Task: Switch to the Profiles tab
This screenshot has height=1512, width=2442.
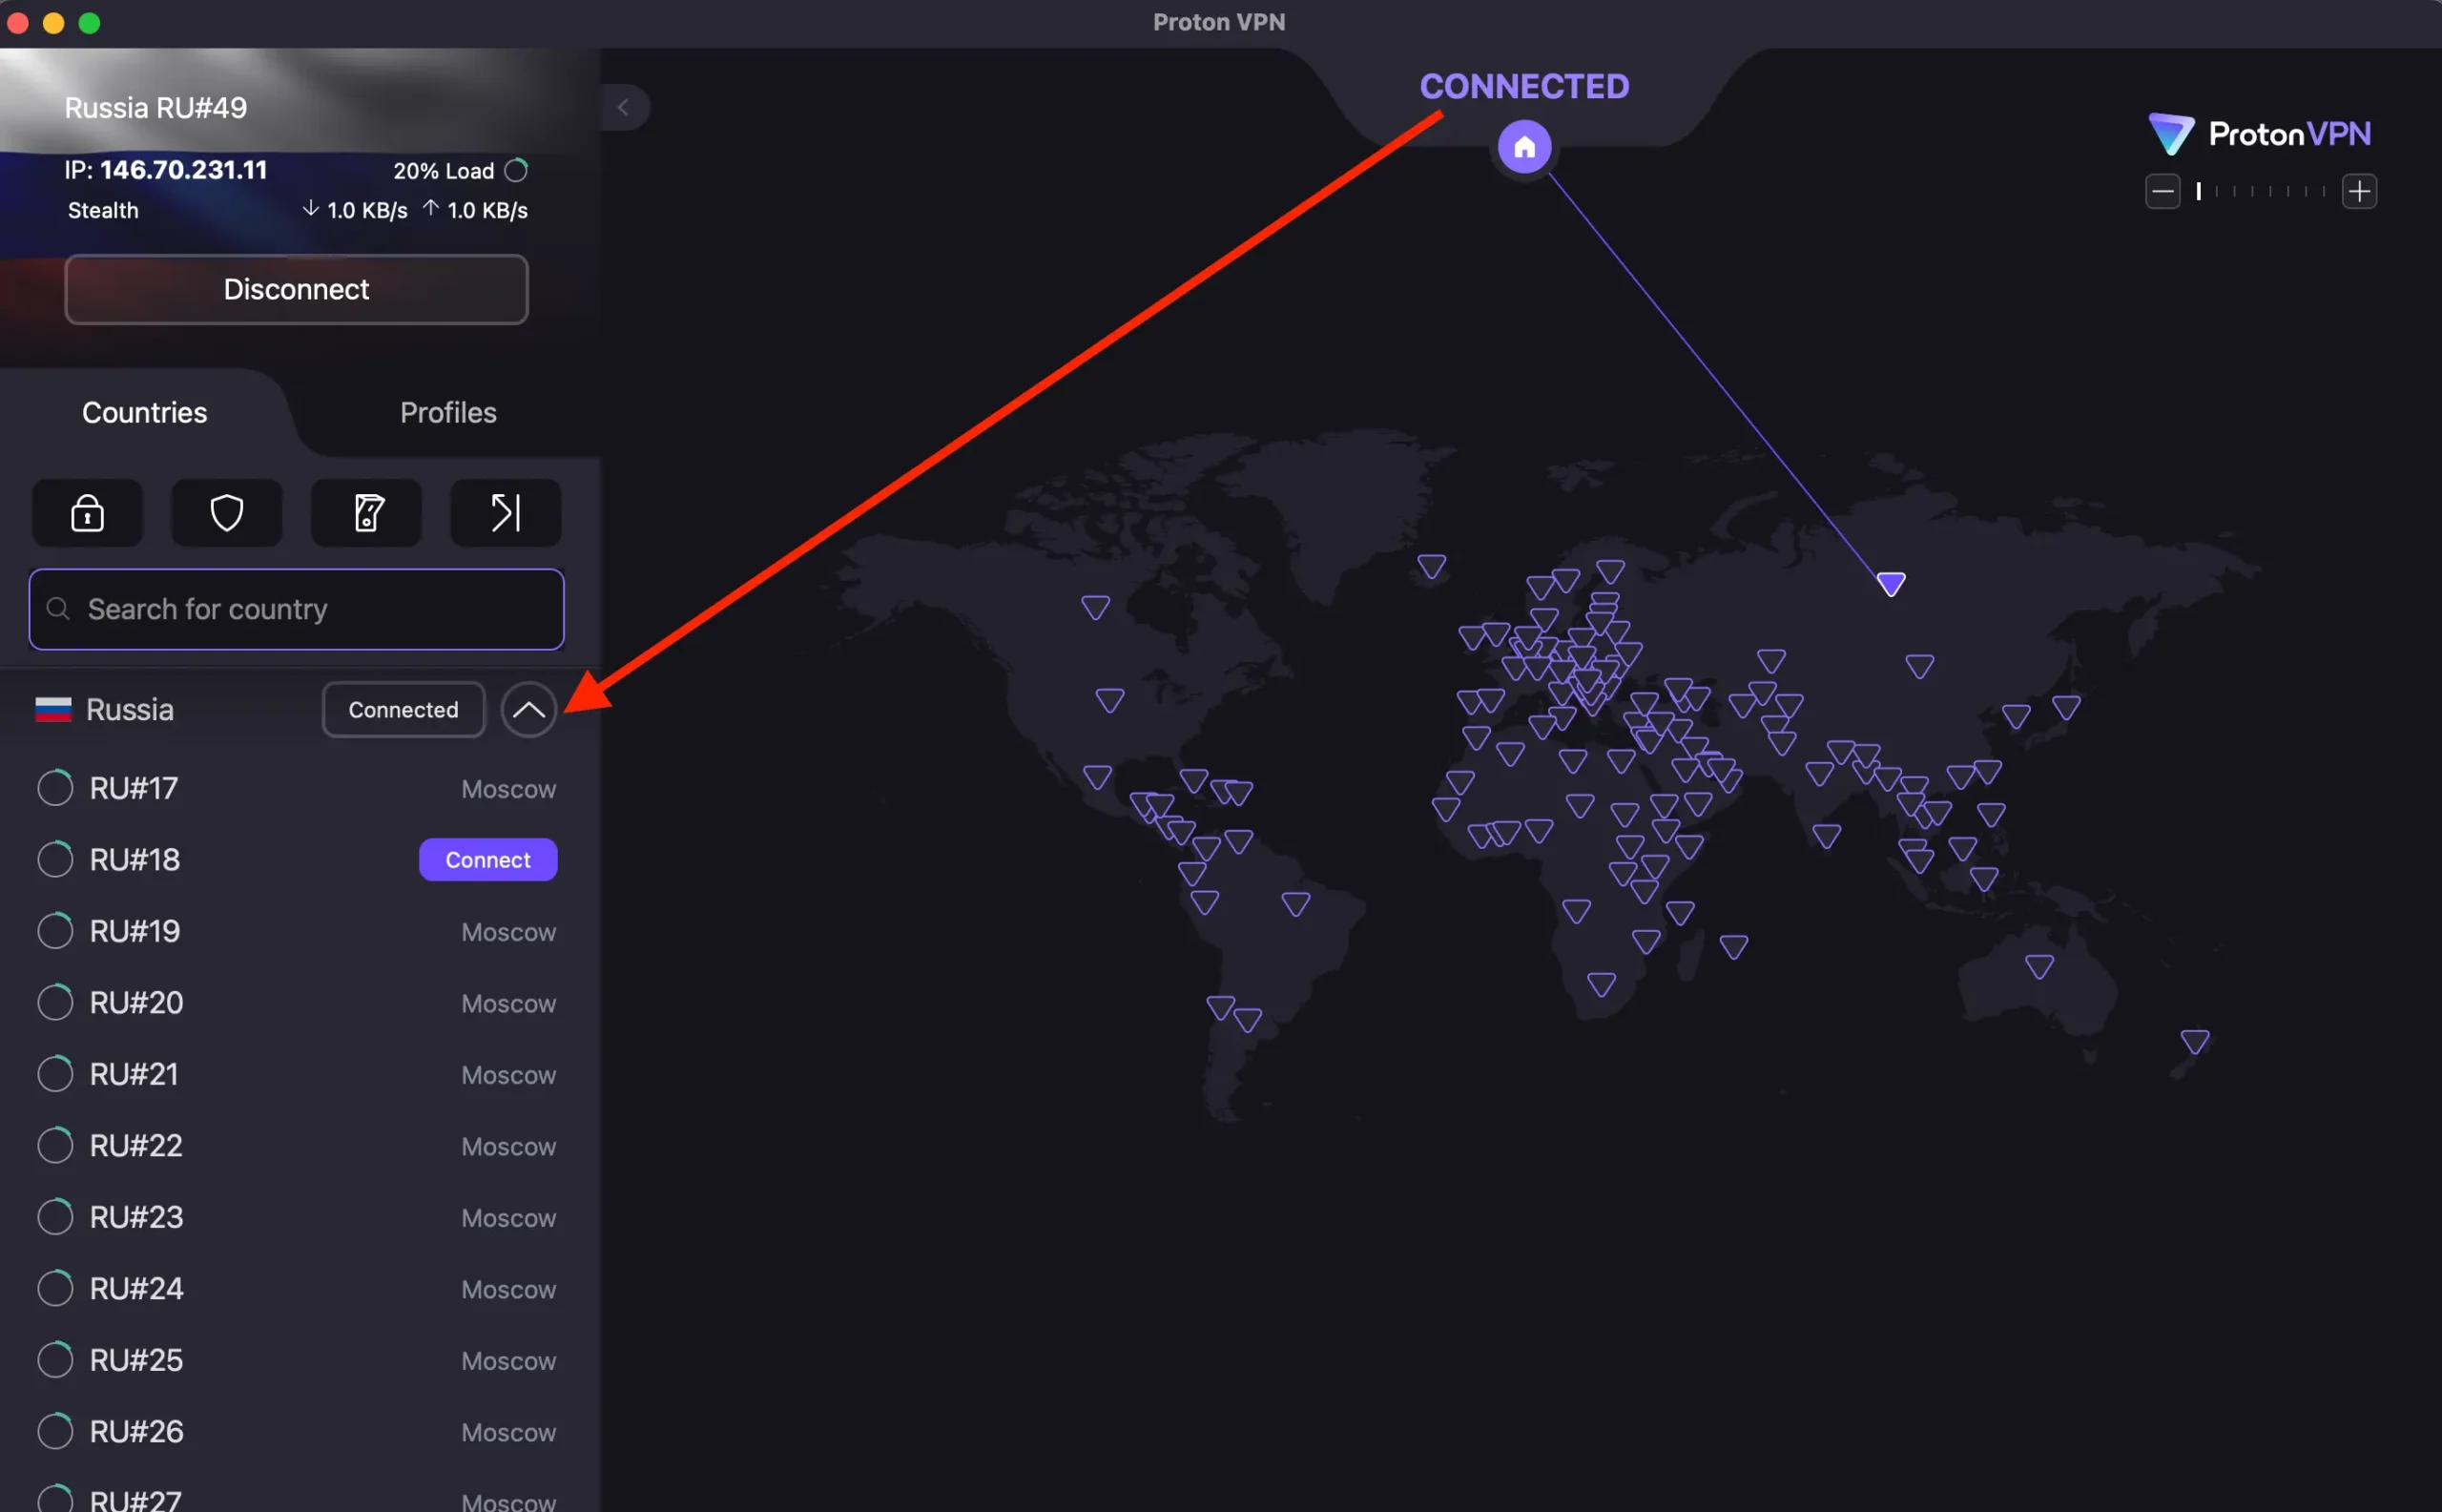Action: click(448, 412)
